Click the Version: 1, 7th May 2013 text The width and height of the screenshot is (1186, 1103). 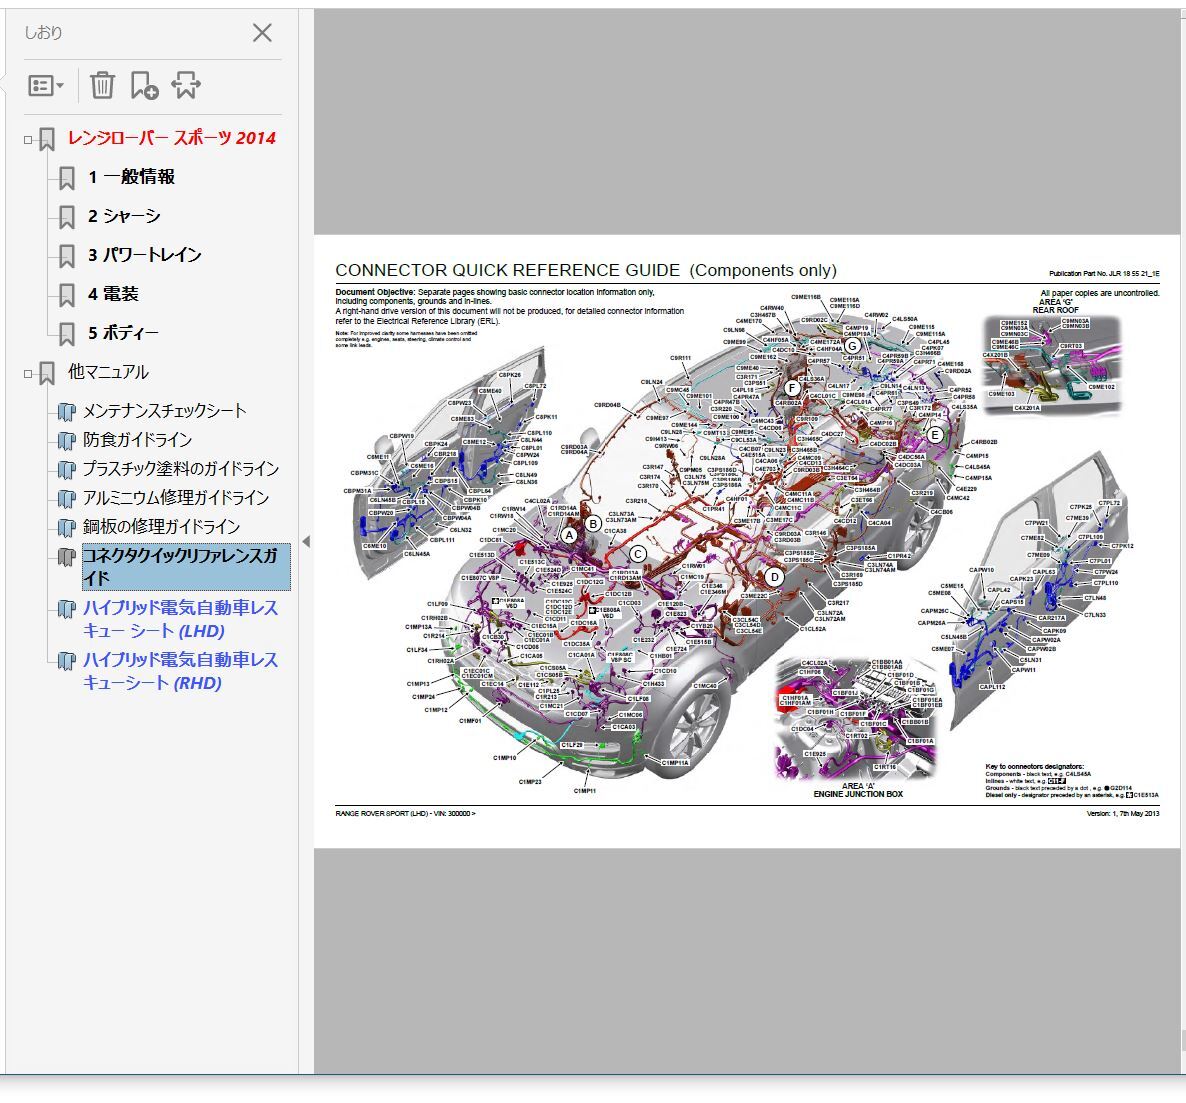point(1122,814)
